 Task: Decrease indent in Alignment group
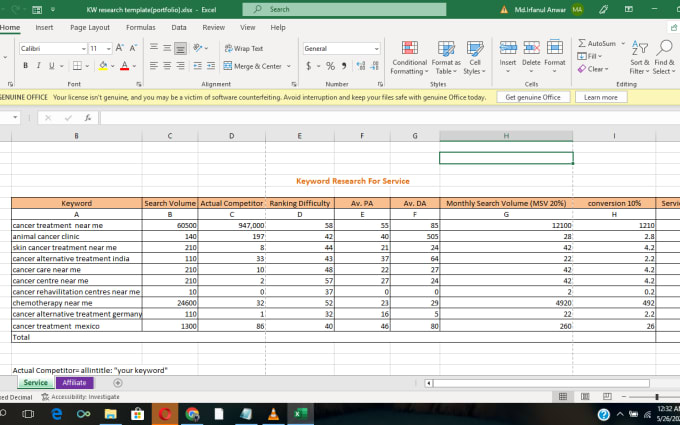pos(198,65)
